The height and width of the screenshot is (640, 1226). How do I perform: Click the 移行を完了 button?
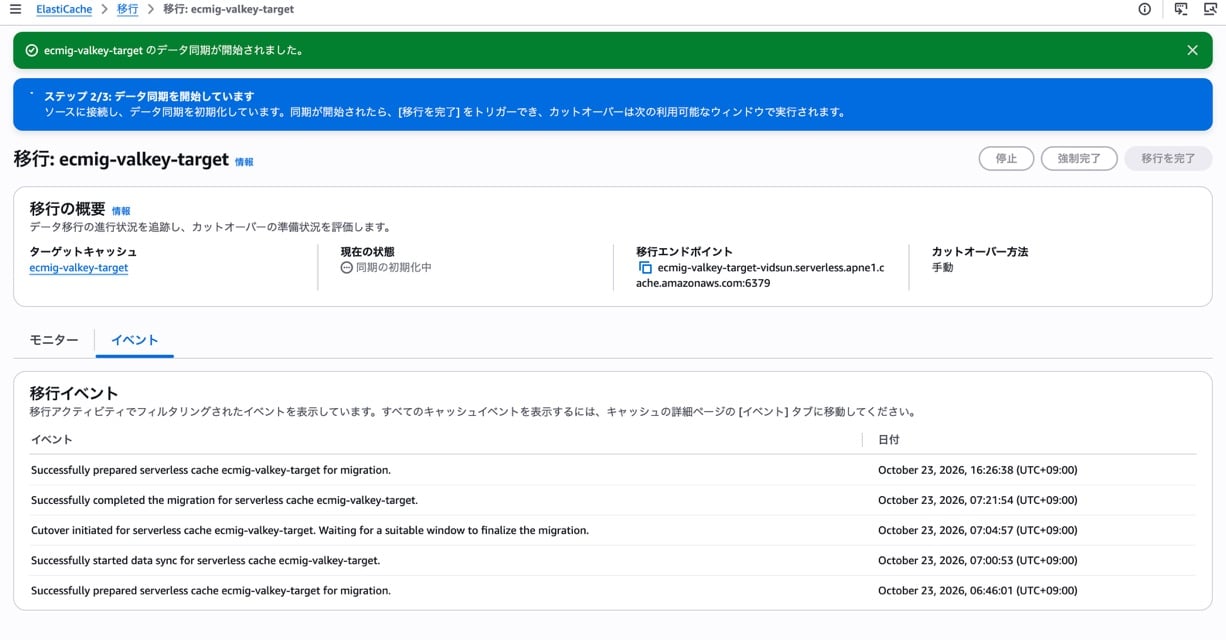(1168, 158)
